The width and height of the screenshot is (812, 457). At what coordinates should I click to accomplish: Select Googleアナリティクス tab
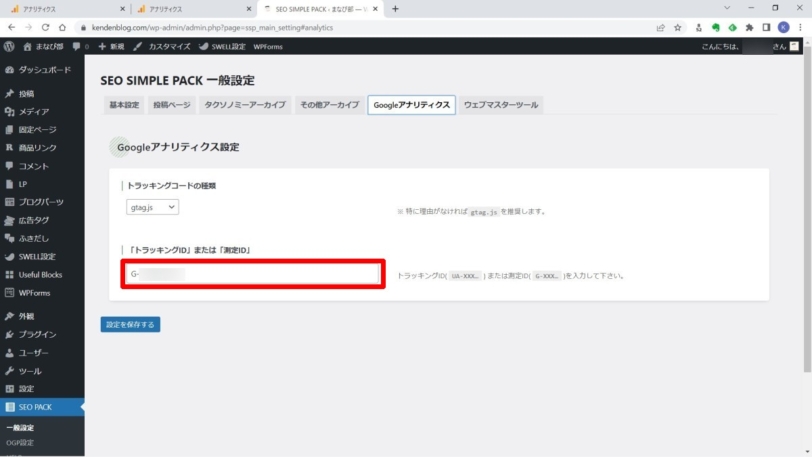(x=412, y=105)
